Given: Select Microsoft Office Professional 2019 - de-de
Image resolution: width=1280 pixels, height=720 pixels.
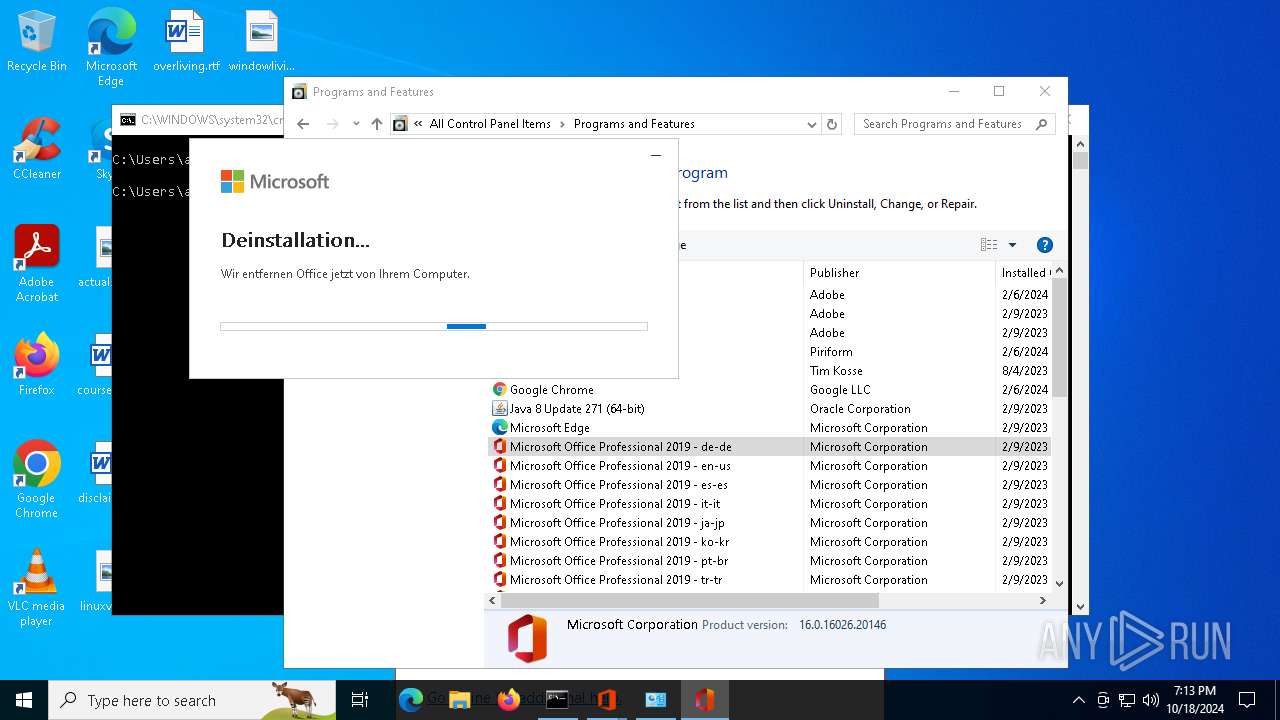Looking at the screenshot, I should (x=768, y=447).
